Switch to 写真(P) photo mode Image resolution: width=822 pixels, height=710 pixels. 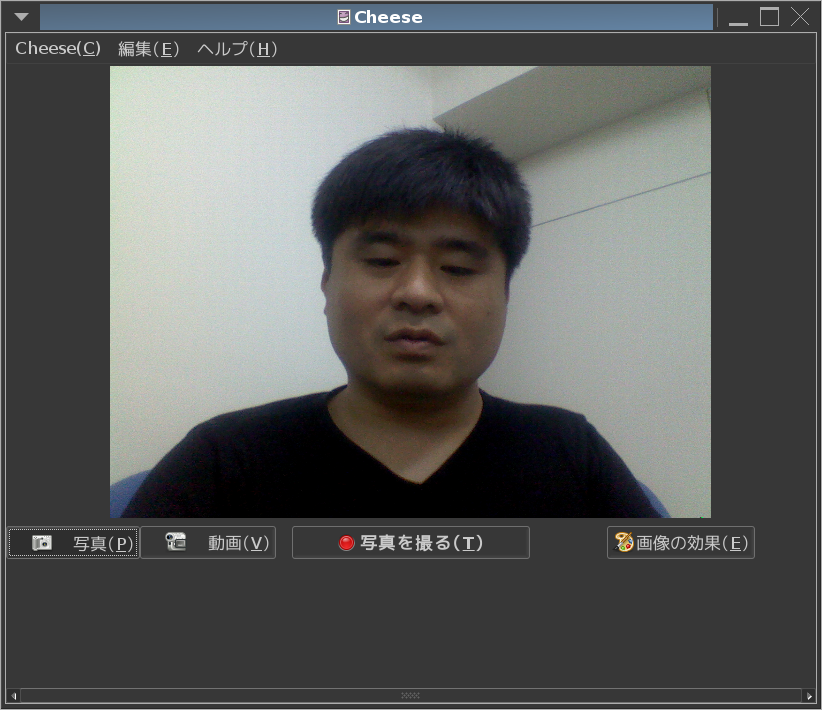coord(73,543)
